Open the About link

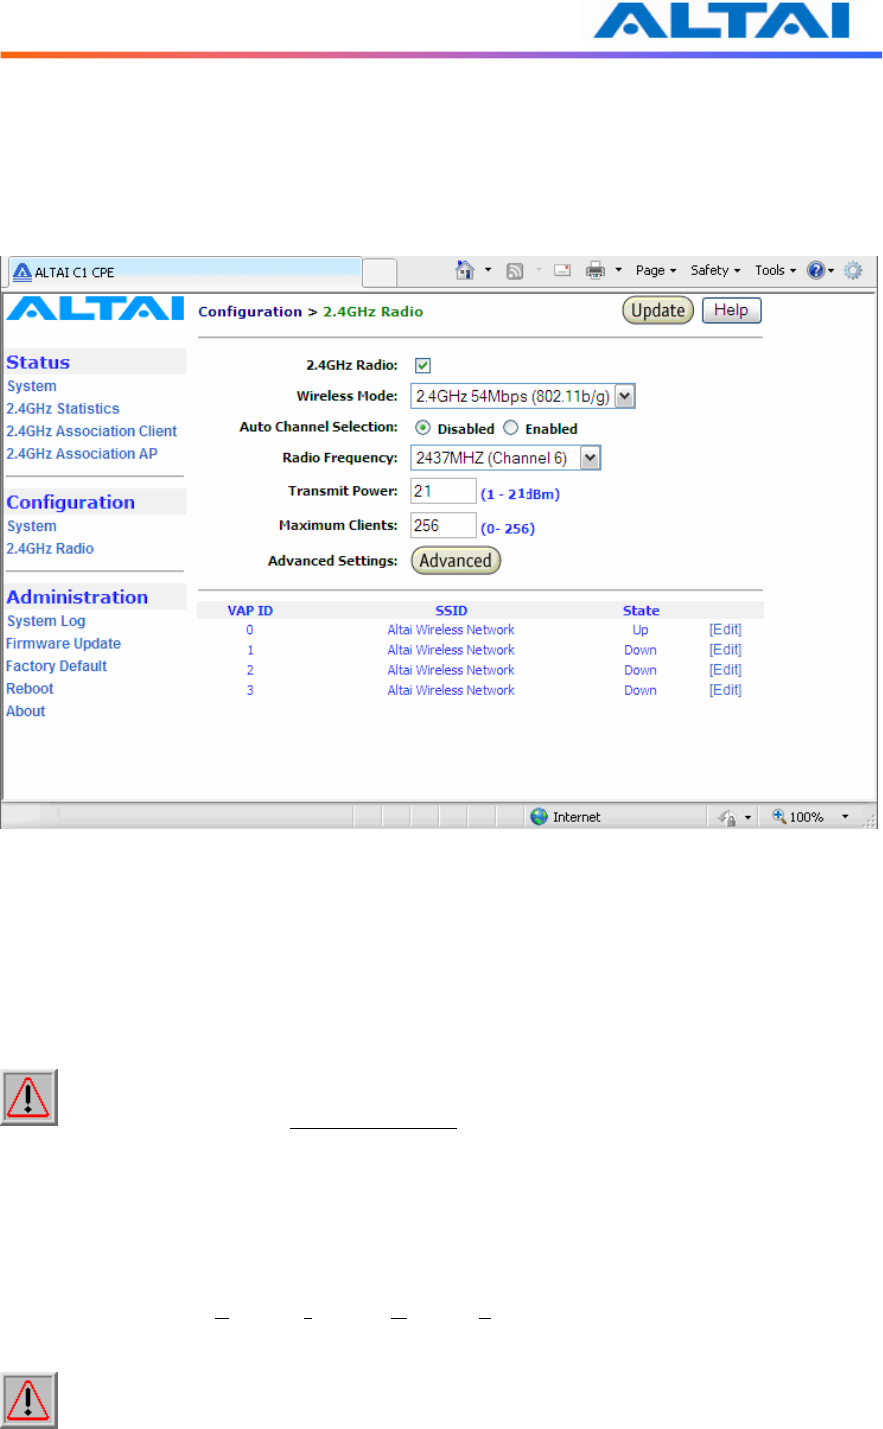(x=26, y=711)
